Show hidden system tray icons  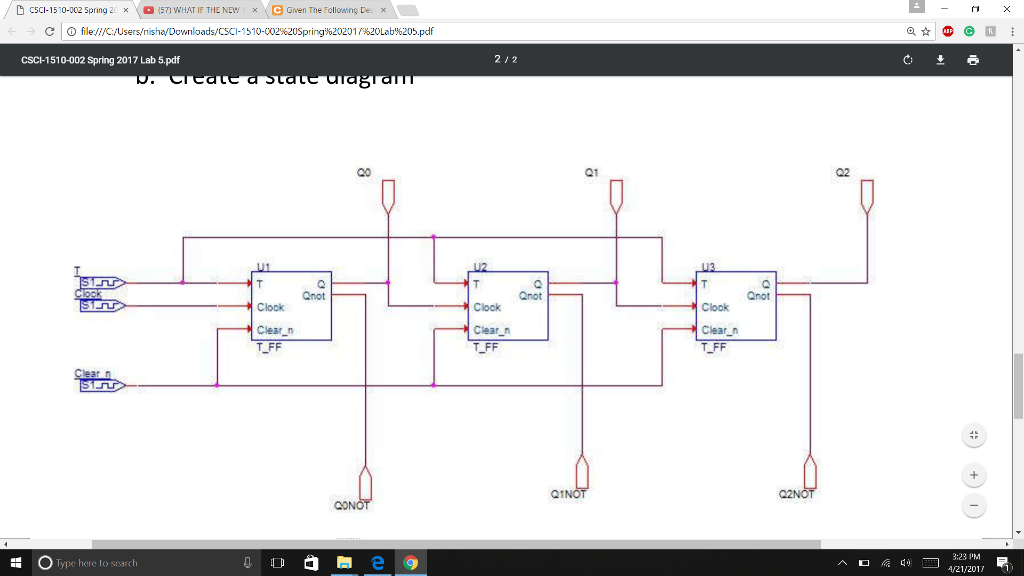coord(842,563)
